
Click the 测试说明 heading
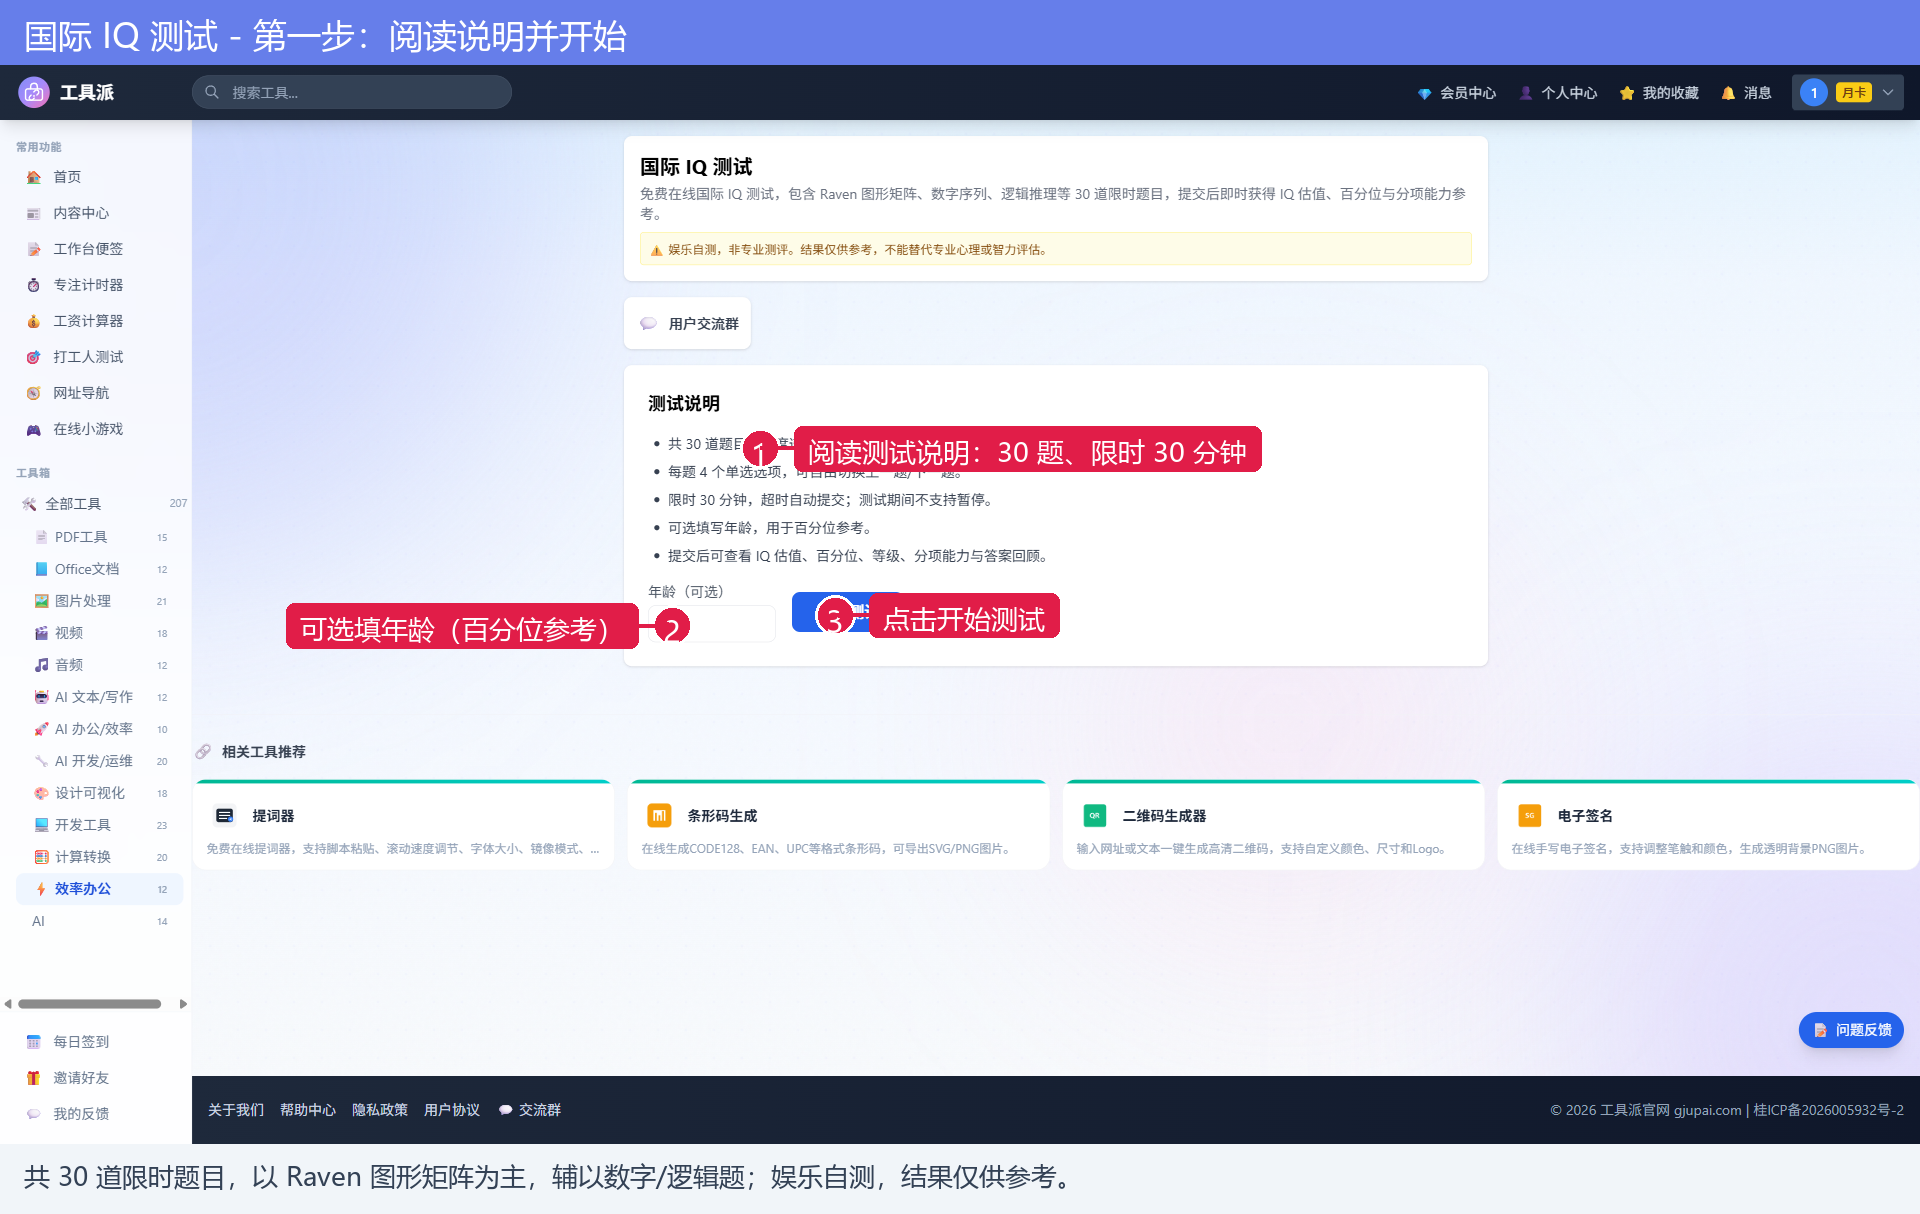coord(684,403)
